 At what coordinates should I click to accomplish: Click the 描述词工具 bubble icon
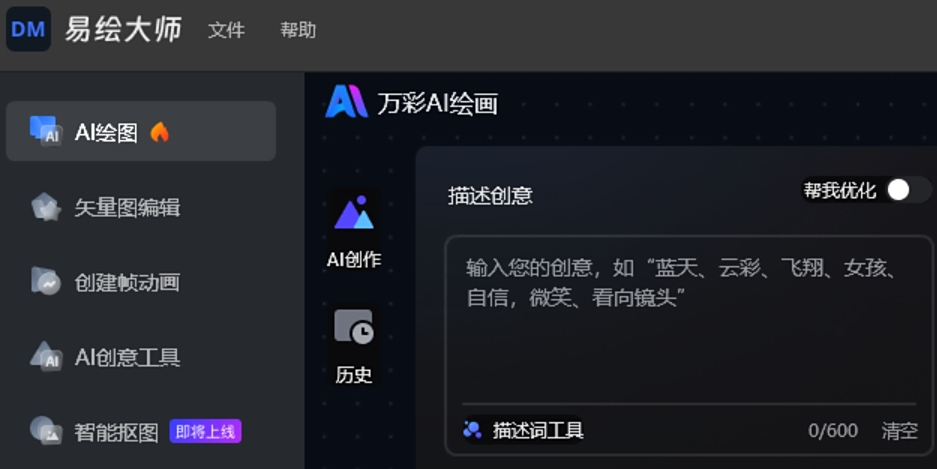click(472, 430)
